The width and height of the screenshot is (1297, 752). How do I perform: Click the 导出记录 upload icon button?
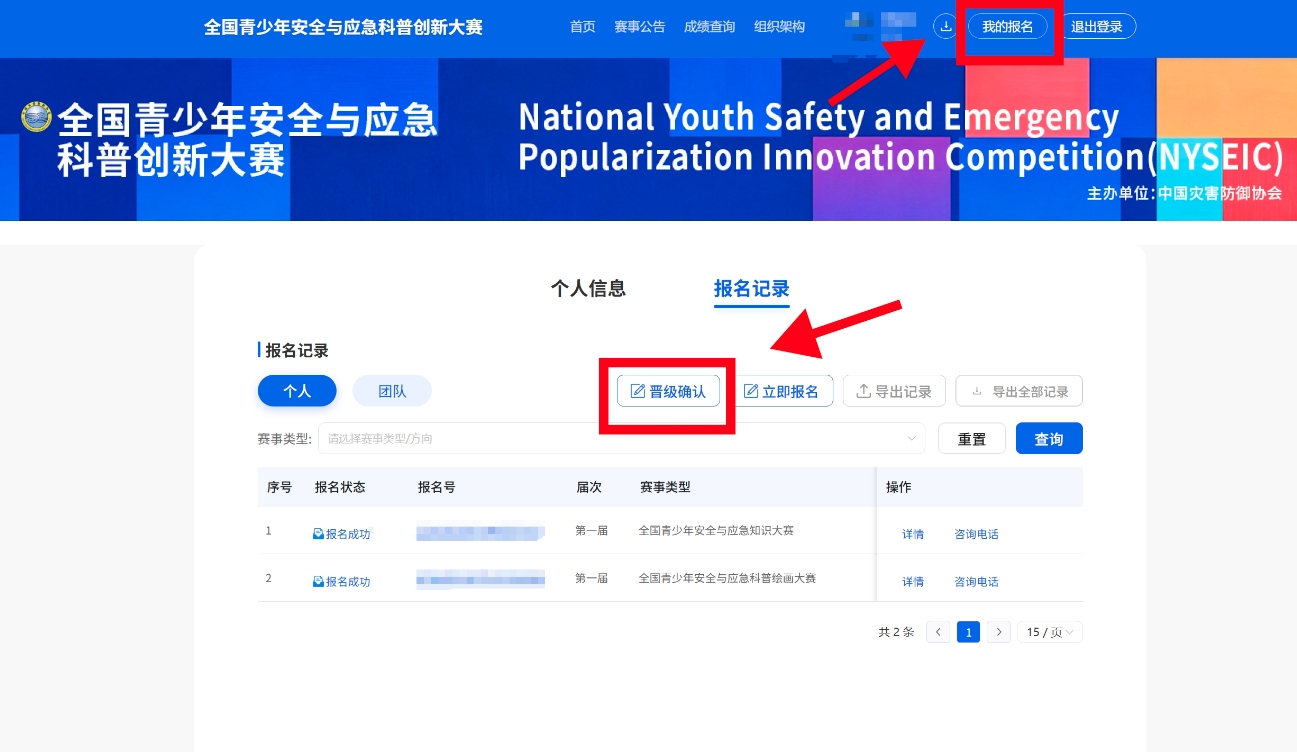[x=894, y=391]
